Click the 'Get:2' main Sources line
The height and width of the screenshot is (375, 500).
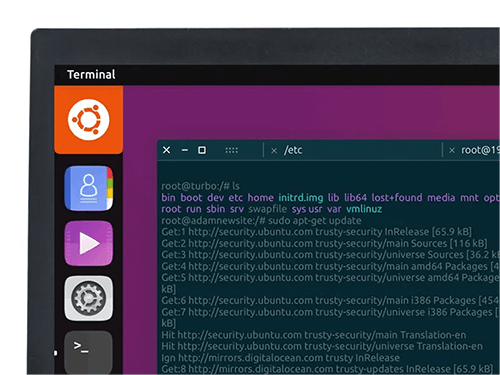324,243
